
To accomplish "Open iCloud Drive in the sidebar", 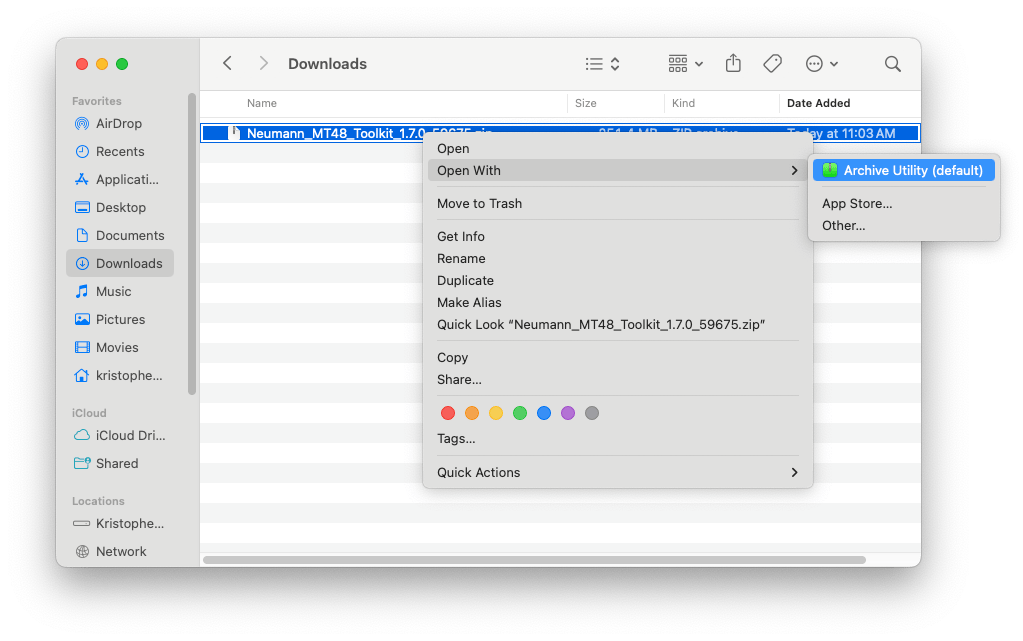I will point(130,436).
